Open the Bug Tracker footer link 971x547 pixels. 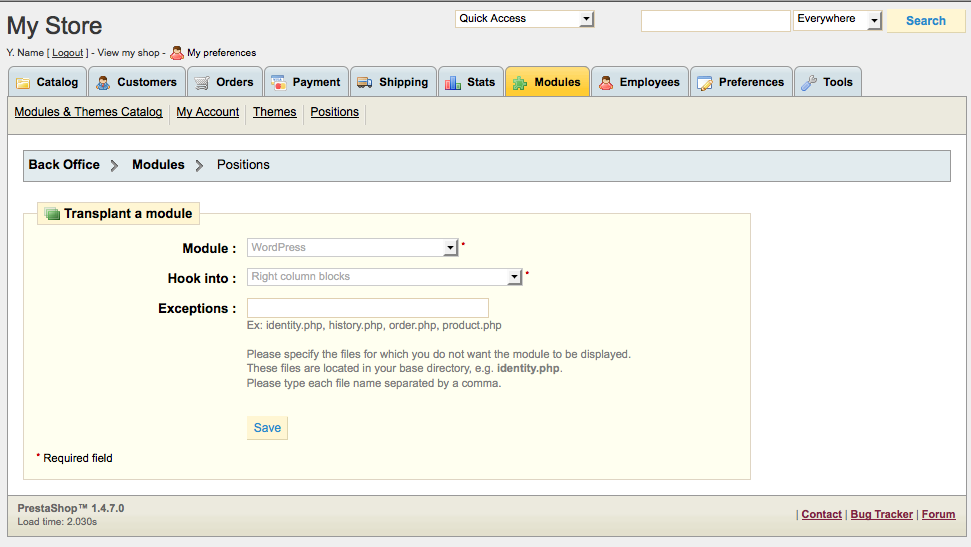[882, 514]
